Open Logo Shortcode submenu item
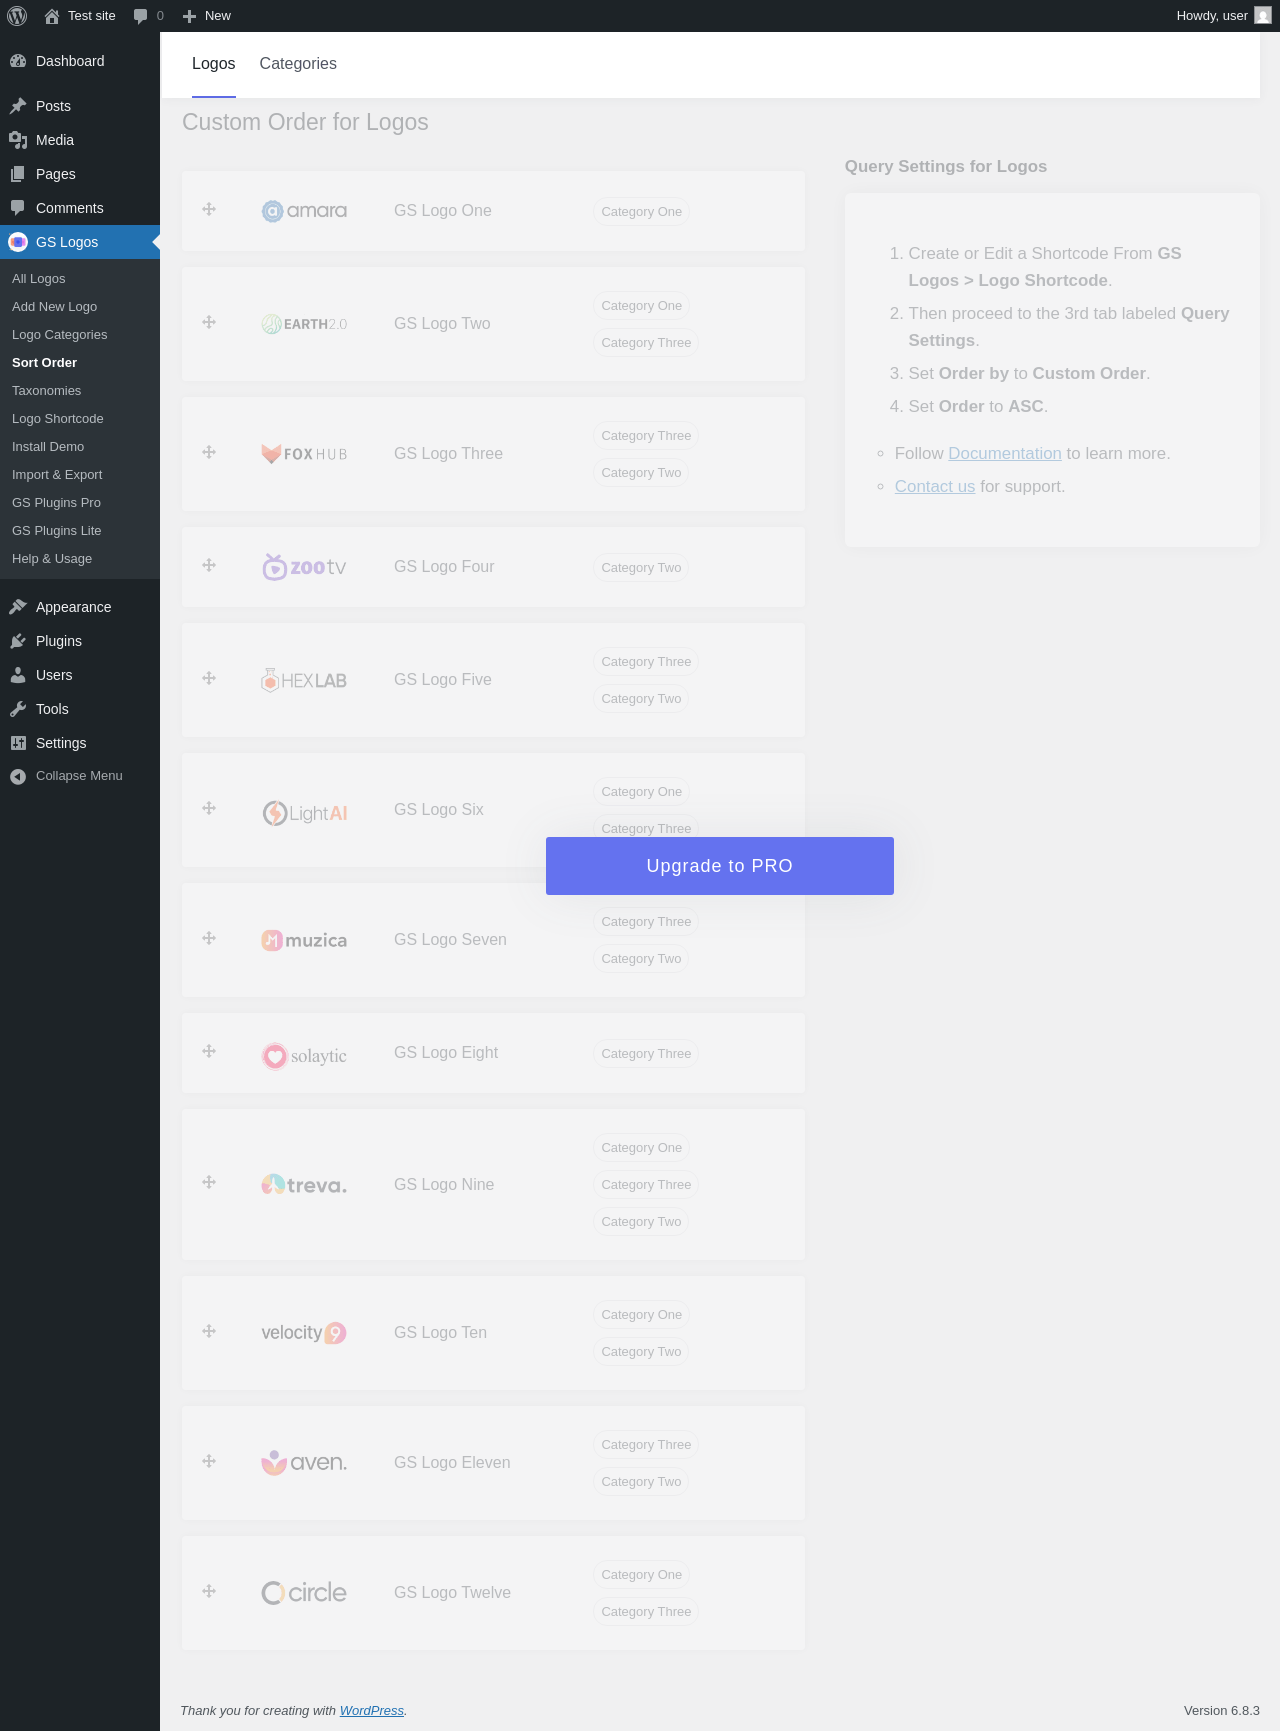1280x1731 pixels. 58,419
